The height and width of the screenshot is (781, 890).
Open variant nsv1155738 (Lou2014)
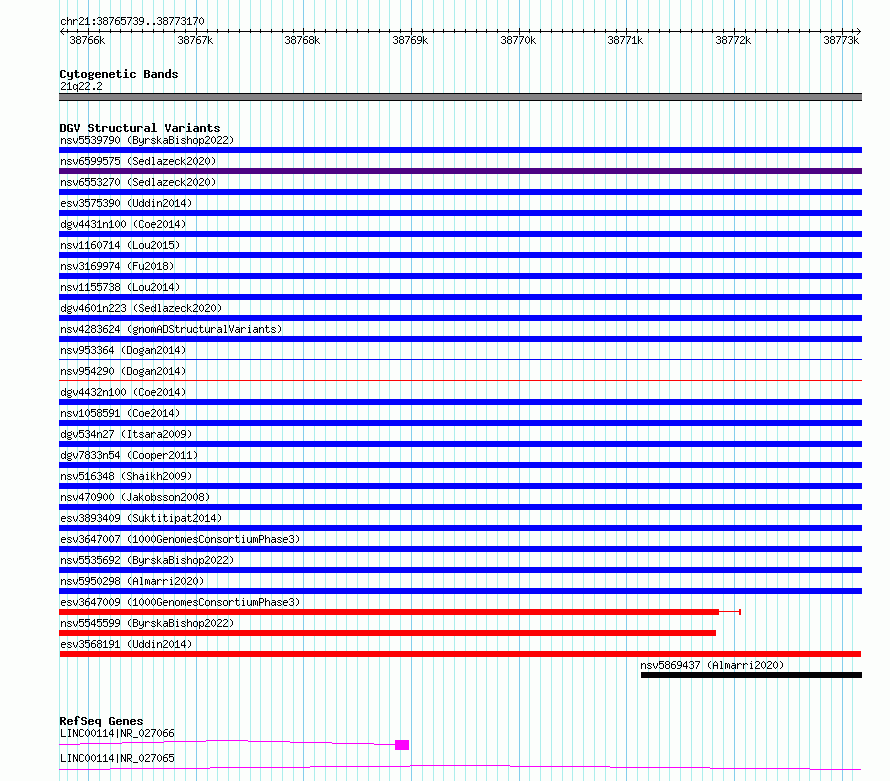[x=120, y=287]
